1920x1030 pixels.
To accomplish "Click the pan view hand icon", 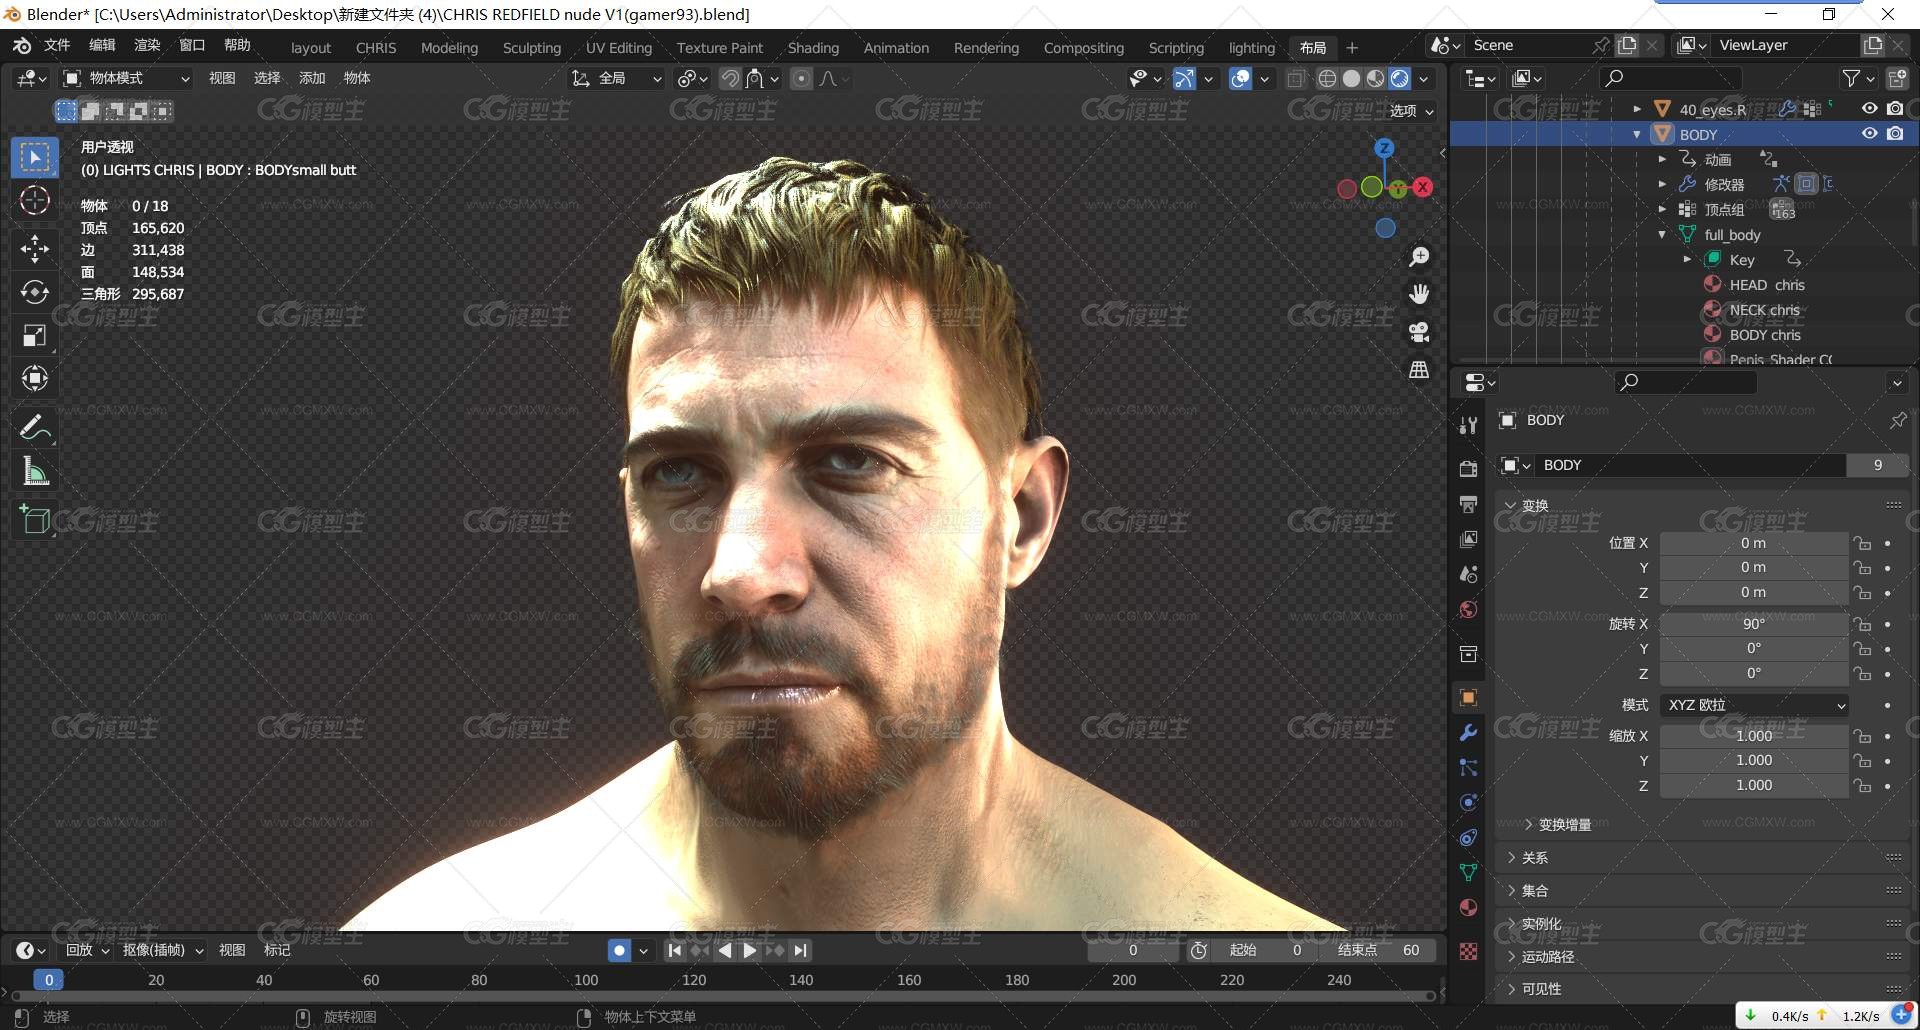I will tap(1419, 294).
